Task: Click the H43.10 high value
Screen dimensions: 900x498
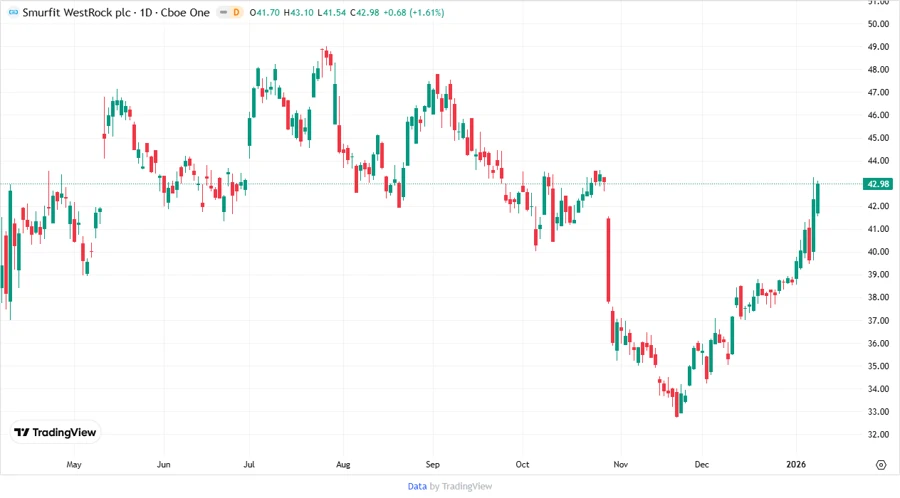Action: 298,13
